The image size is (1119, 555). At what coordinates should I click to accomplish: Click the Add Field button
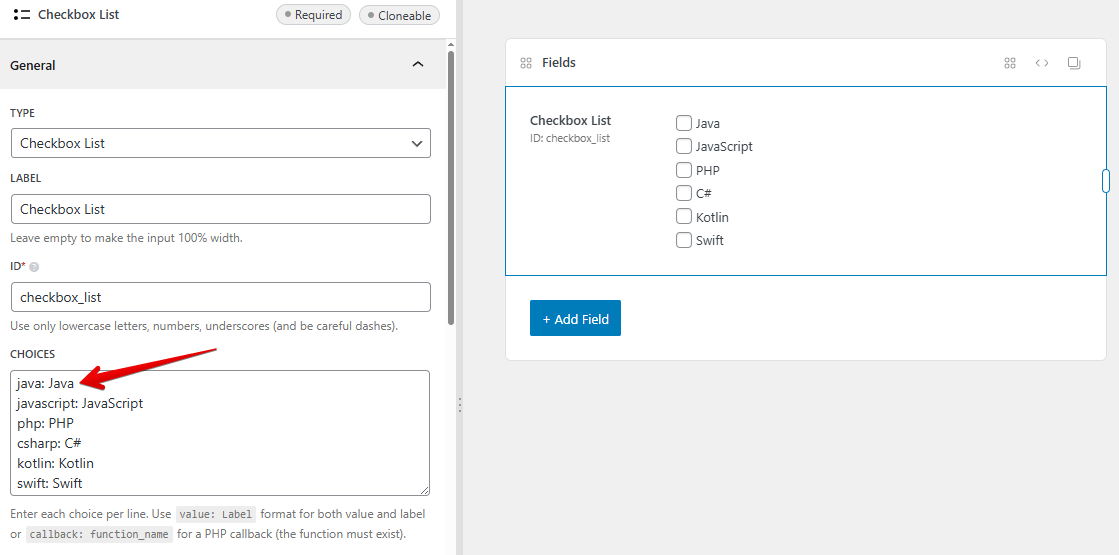(575, 318)
